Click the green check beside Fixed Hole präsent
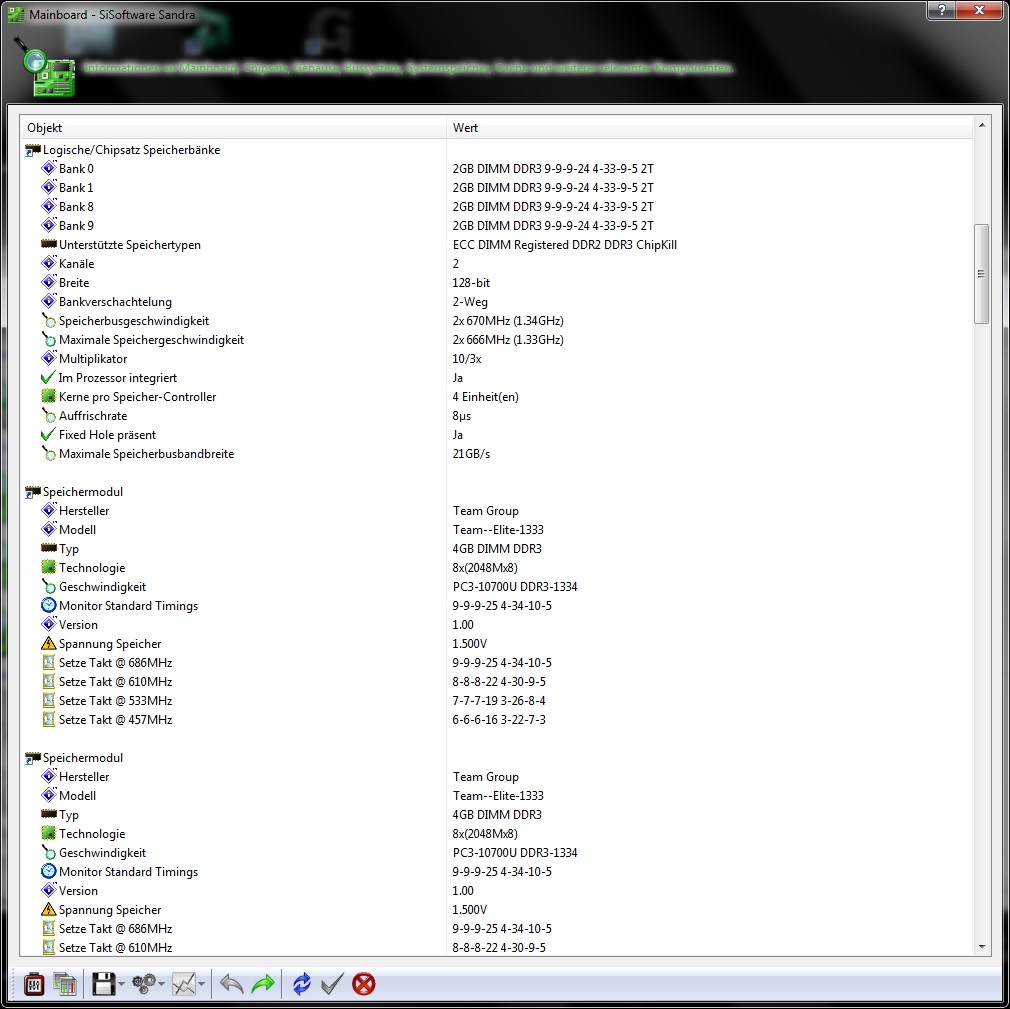This screenshot has width=1010, height=1009. [x=48, y=434]
